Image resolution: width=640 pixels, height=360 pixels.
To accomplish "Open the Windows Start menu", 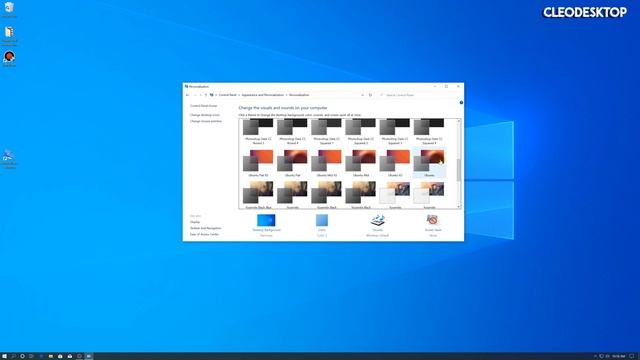I will (4, 356).
